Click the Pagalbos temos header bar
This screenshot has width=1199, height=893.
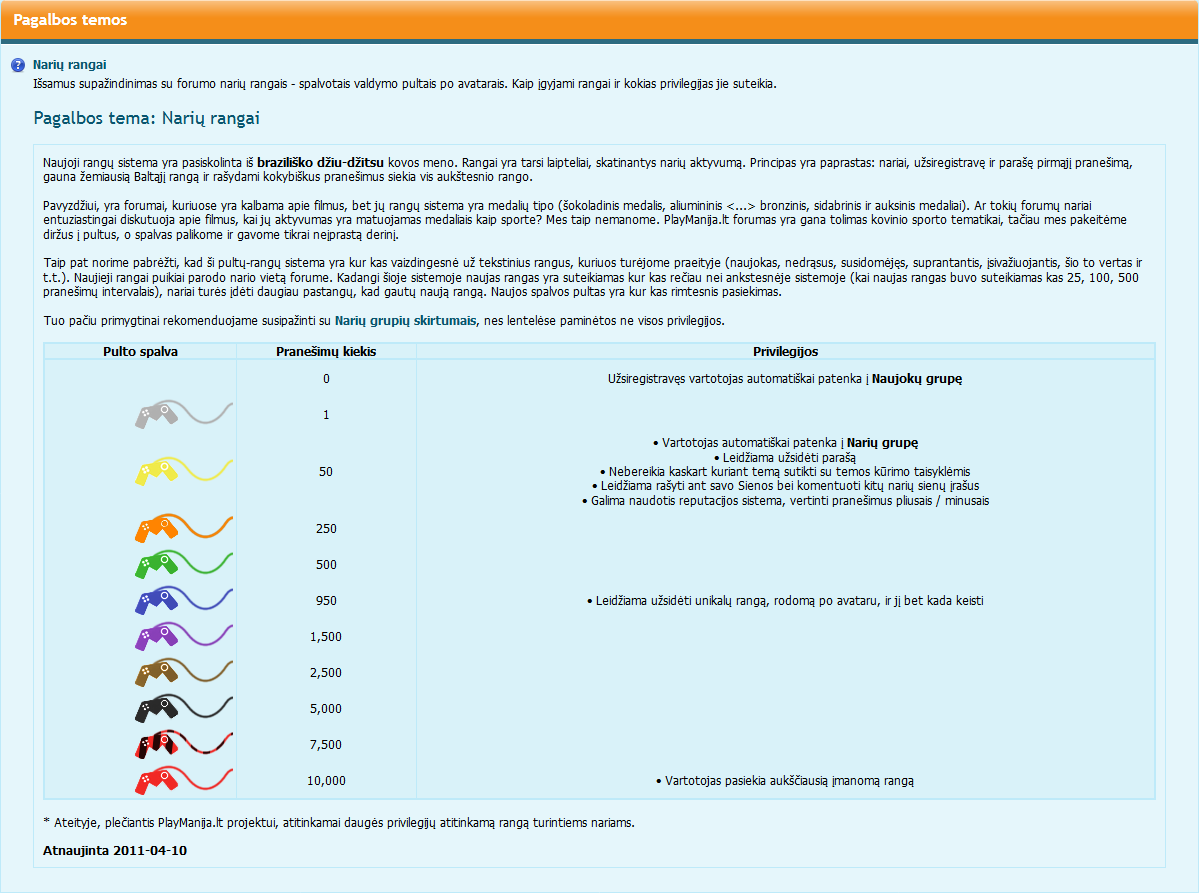click(x=600, y=20)
